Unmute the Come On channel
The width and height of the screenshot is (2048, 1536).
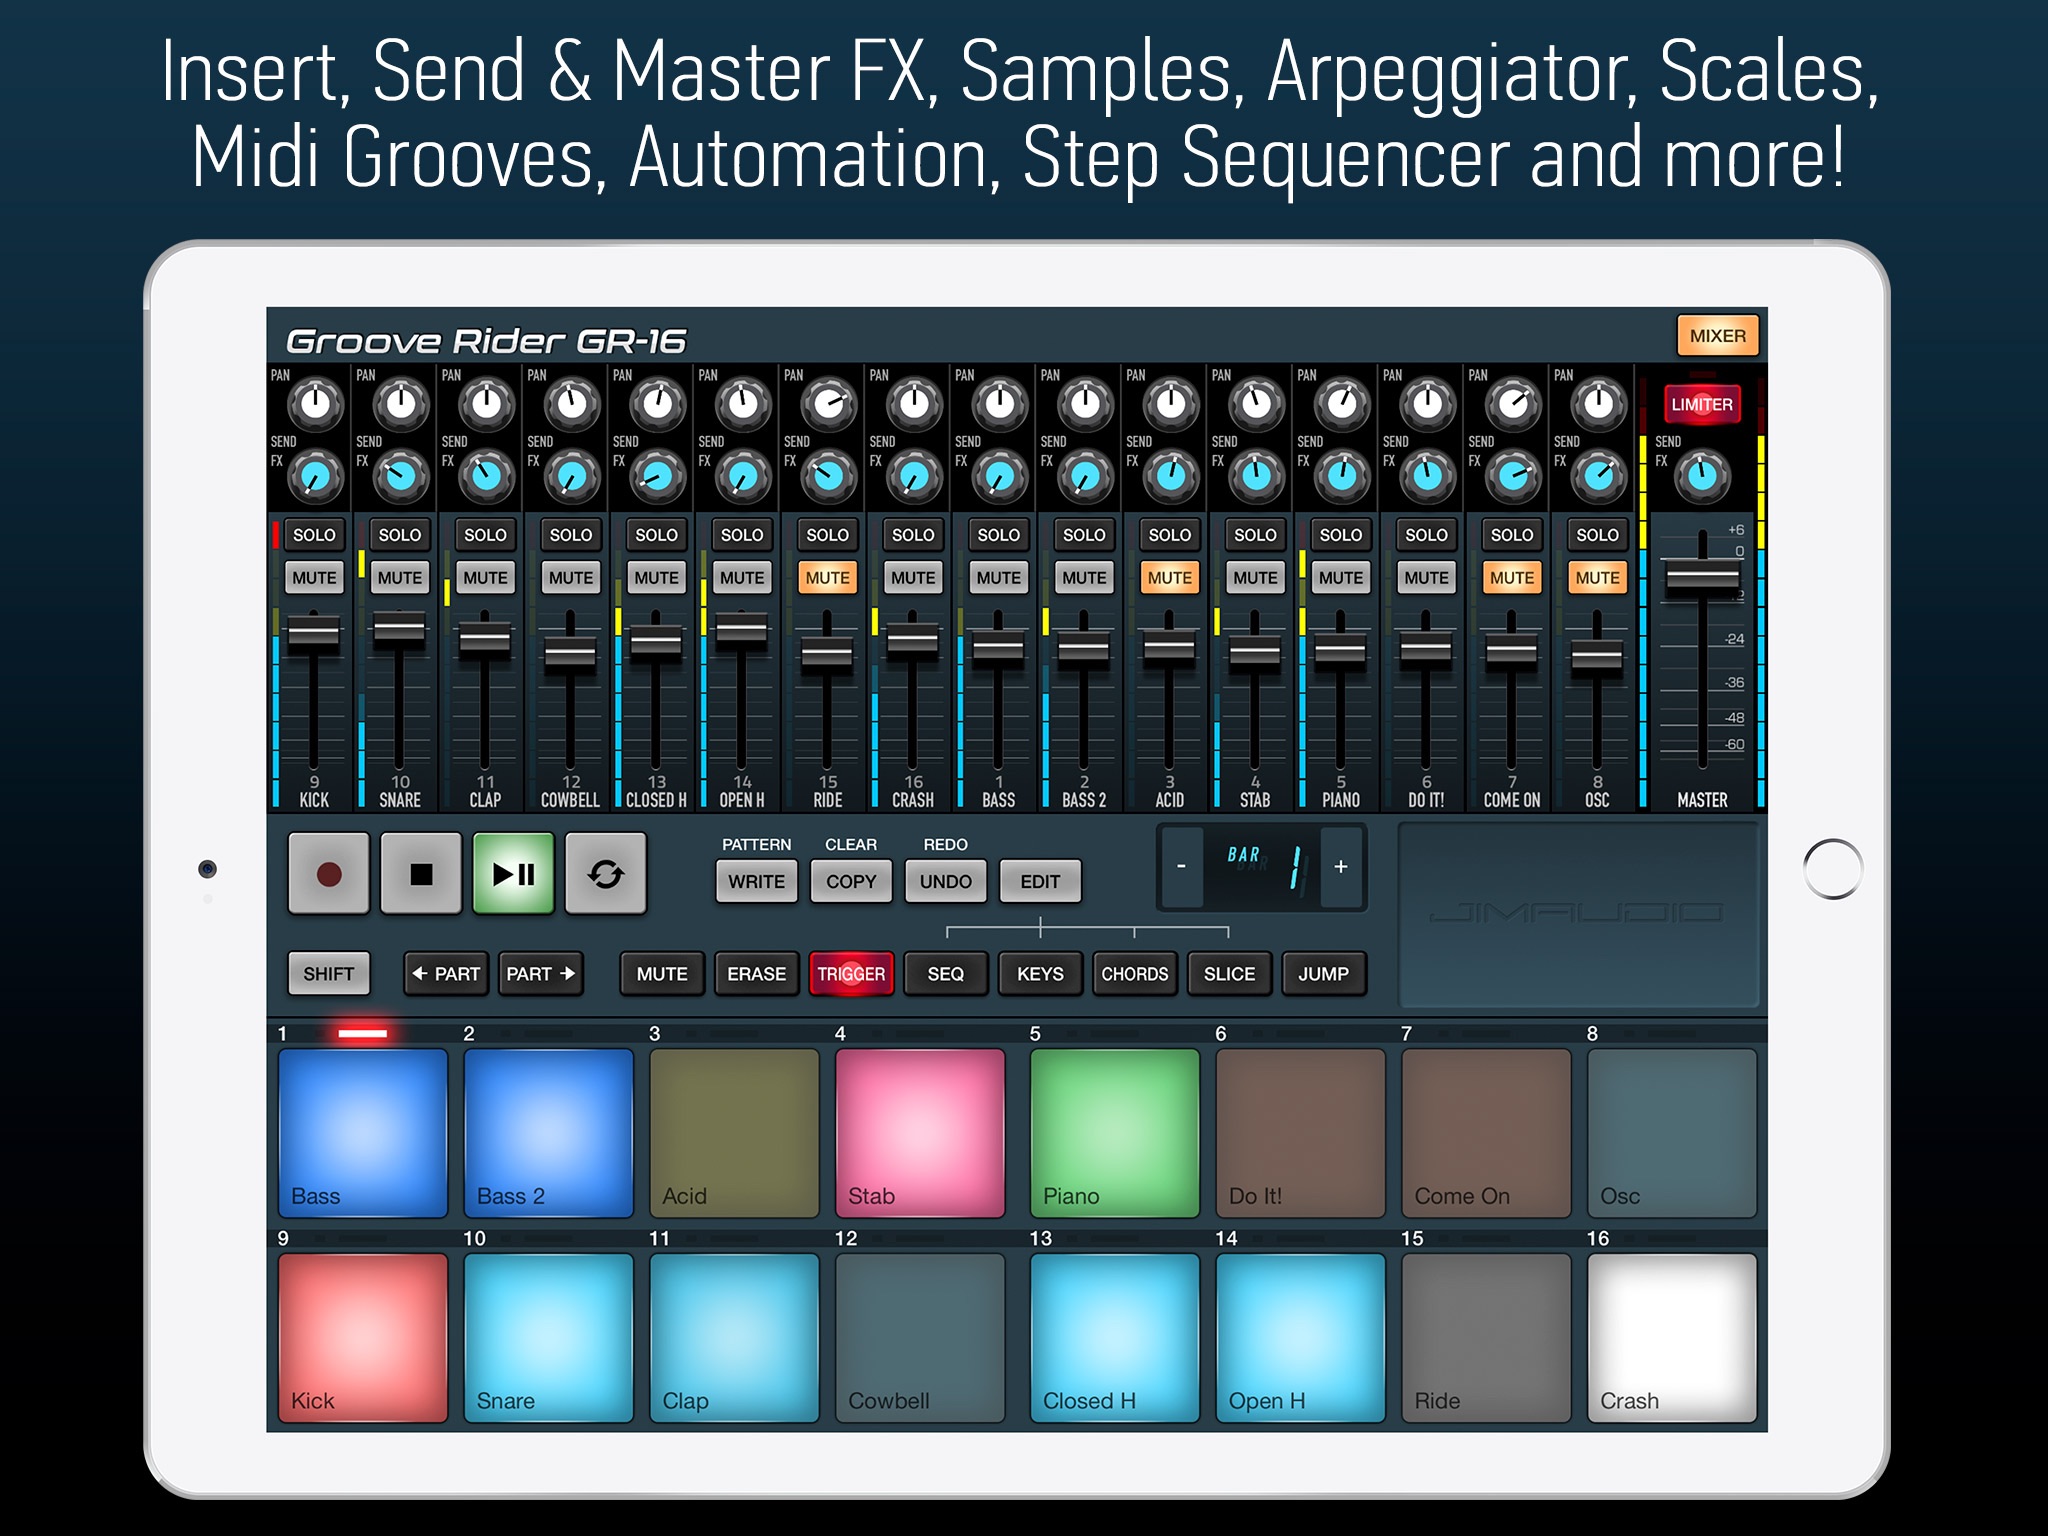1512,578
